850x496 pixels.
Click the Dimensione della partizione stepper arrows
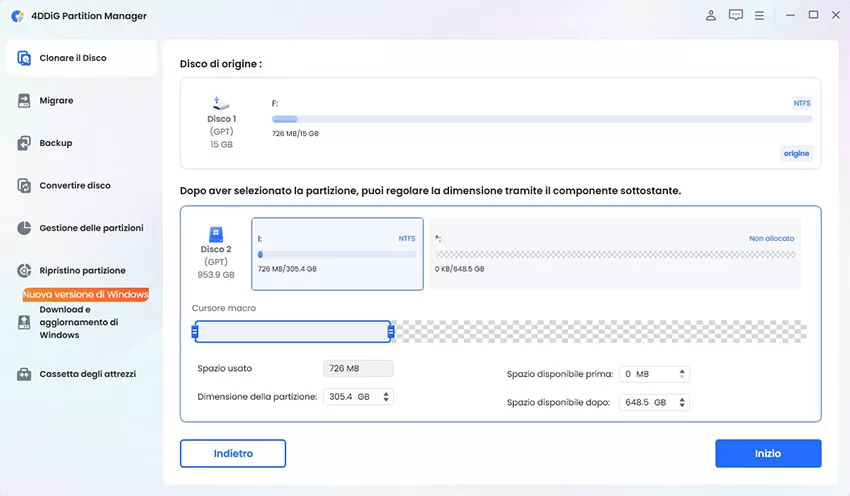pos(387,397)
